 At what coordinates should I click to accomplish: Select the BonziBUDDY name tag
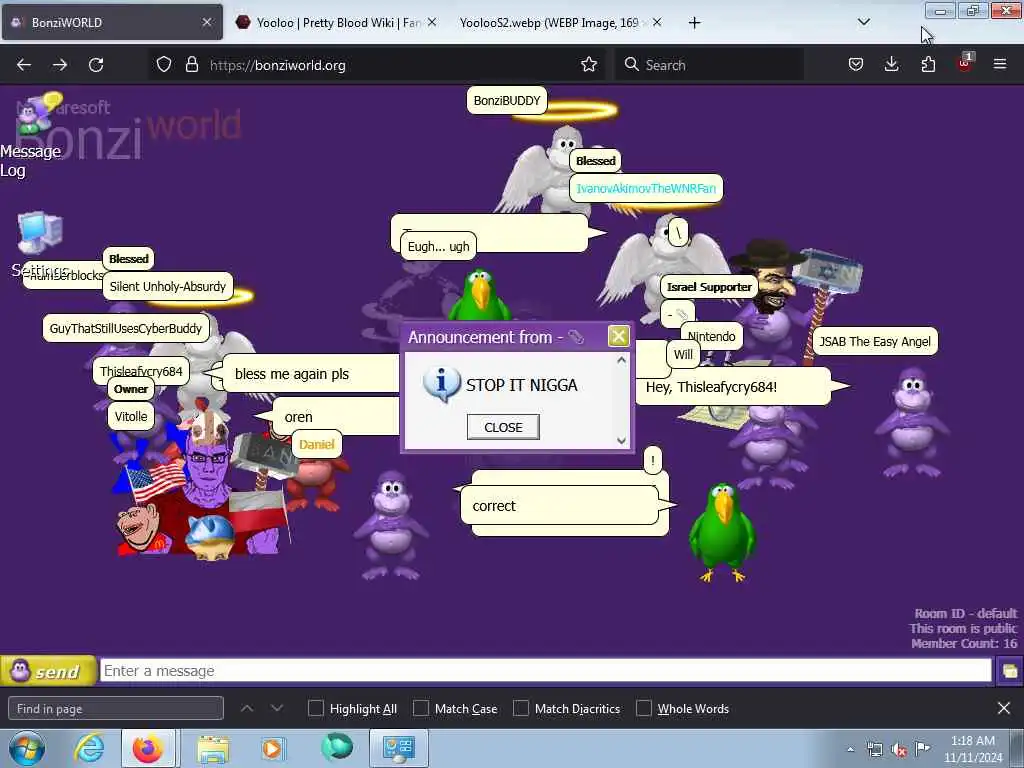[x=507, y=101]
